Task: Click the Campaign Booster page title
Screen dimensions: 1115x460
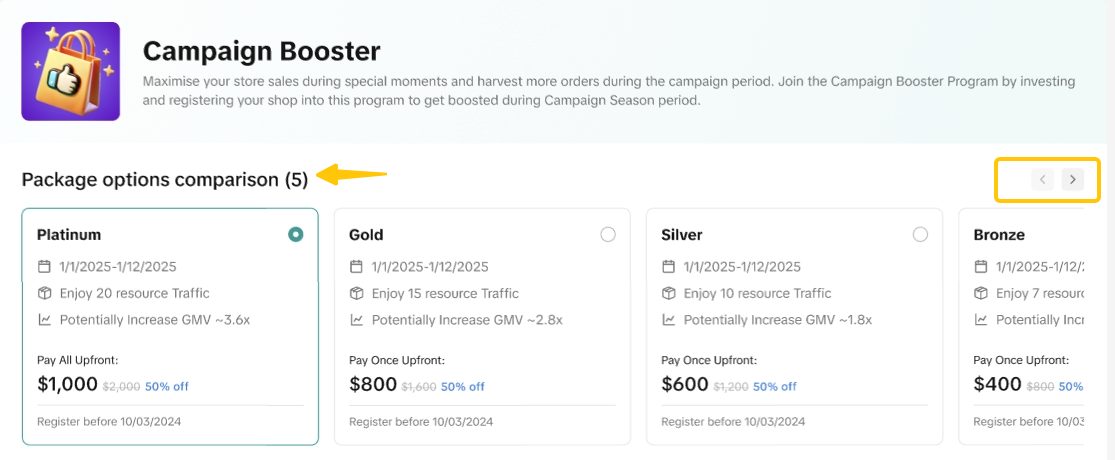Action: (x=261, y=51)
